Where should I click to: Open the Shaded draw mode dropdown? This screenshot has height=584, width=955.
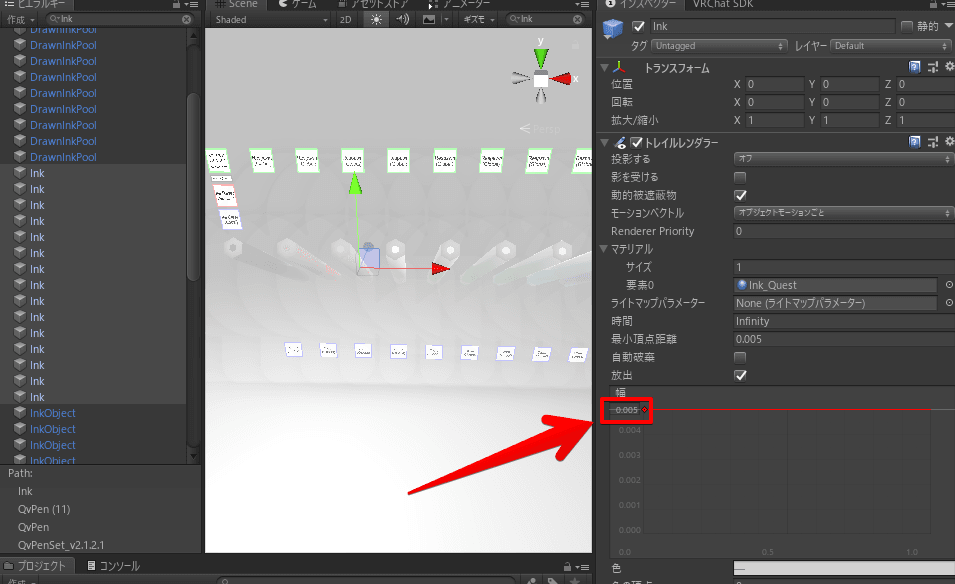271,19
